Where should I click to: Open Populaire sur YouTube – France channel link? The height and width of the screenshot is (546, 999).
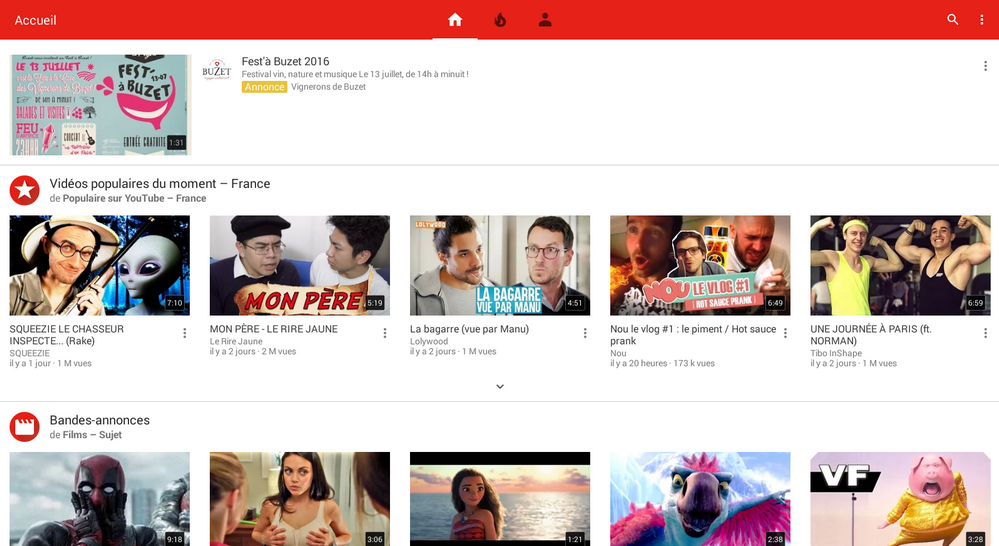pos(134,198)
